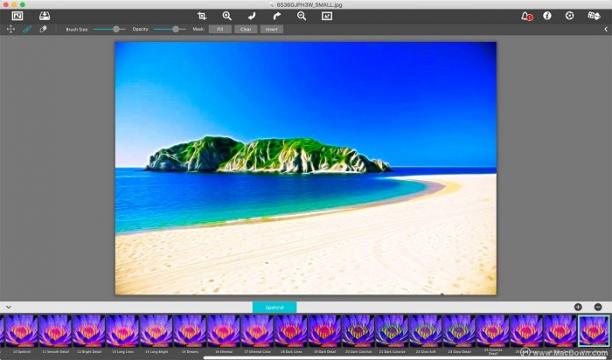This screenshot has width=612, height=360.
Task: Select the Move pan tool
Action: coord(11,29)
